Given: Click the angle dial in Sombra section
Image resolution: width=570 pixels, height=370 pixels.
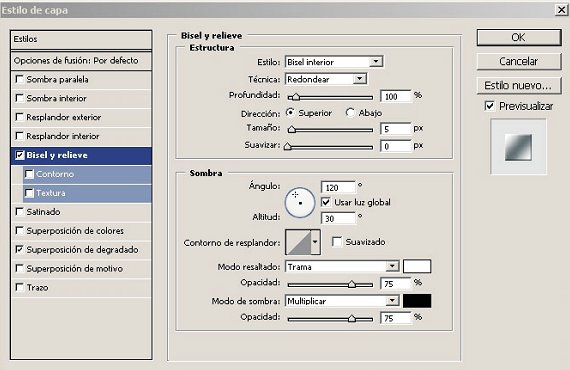Looking at the screenshot, I should (300, 202).
